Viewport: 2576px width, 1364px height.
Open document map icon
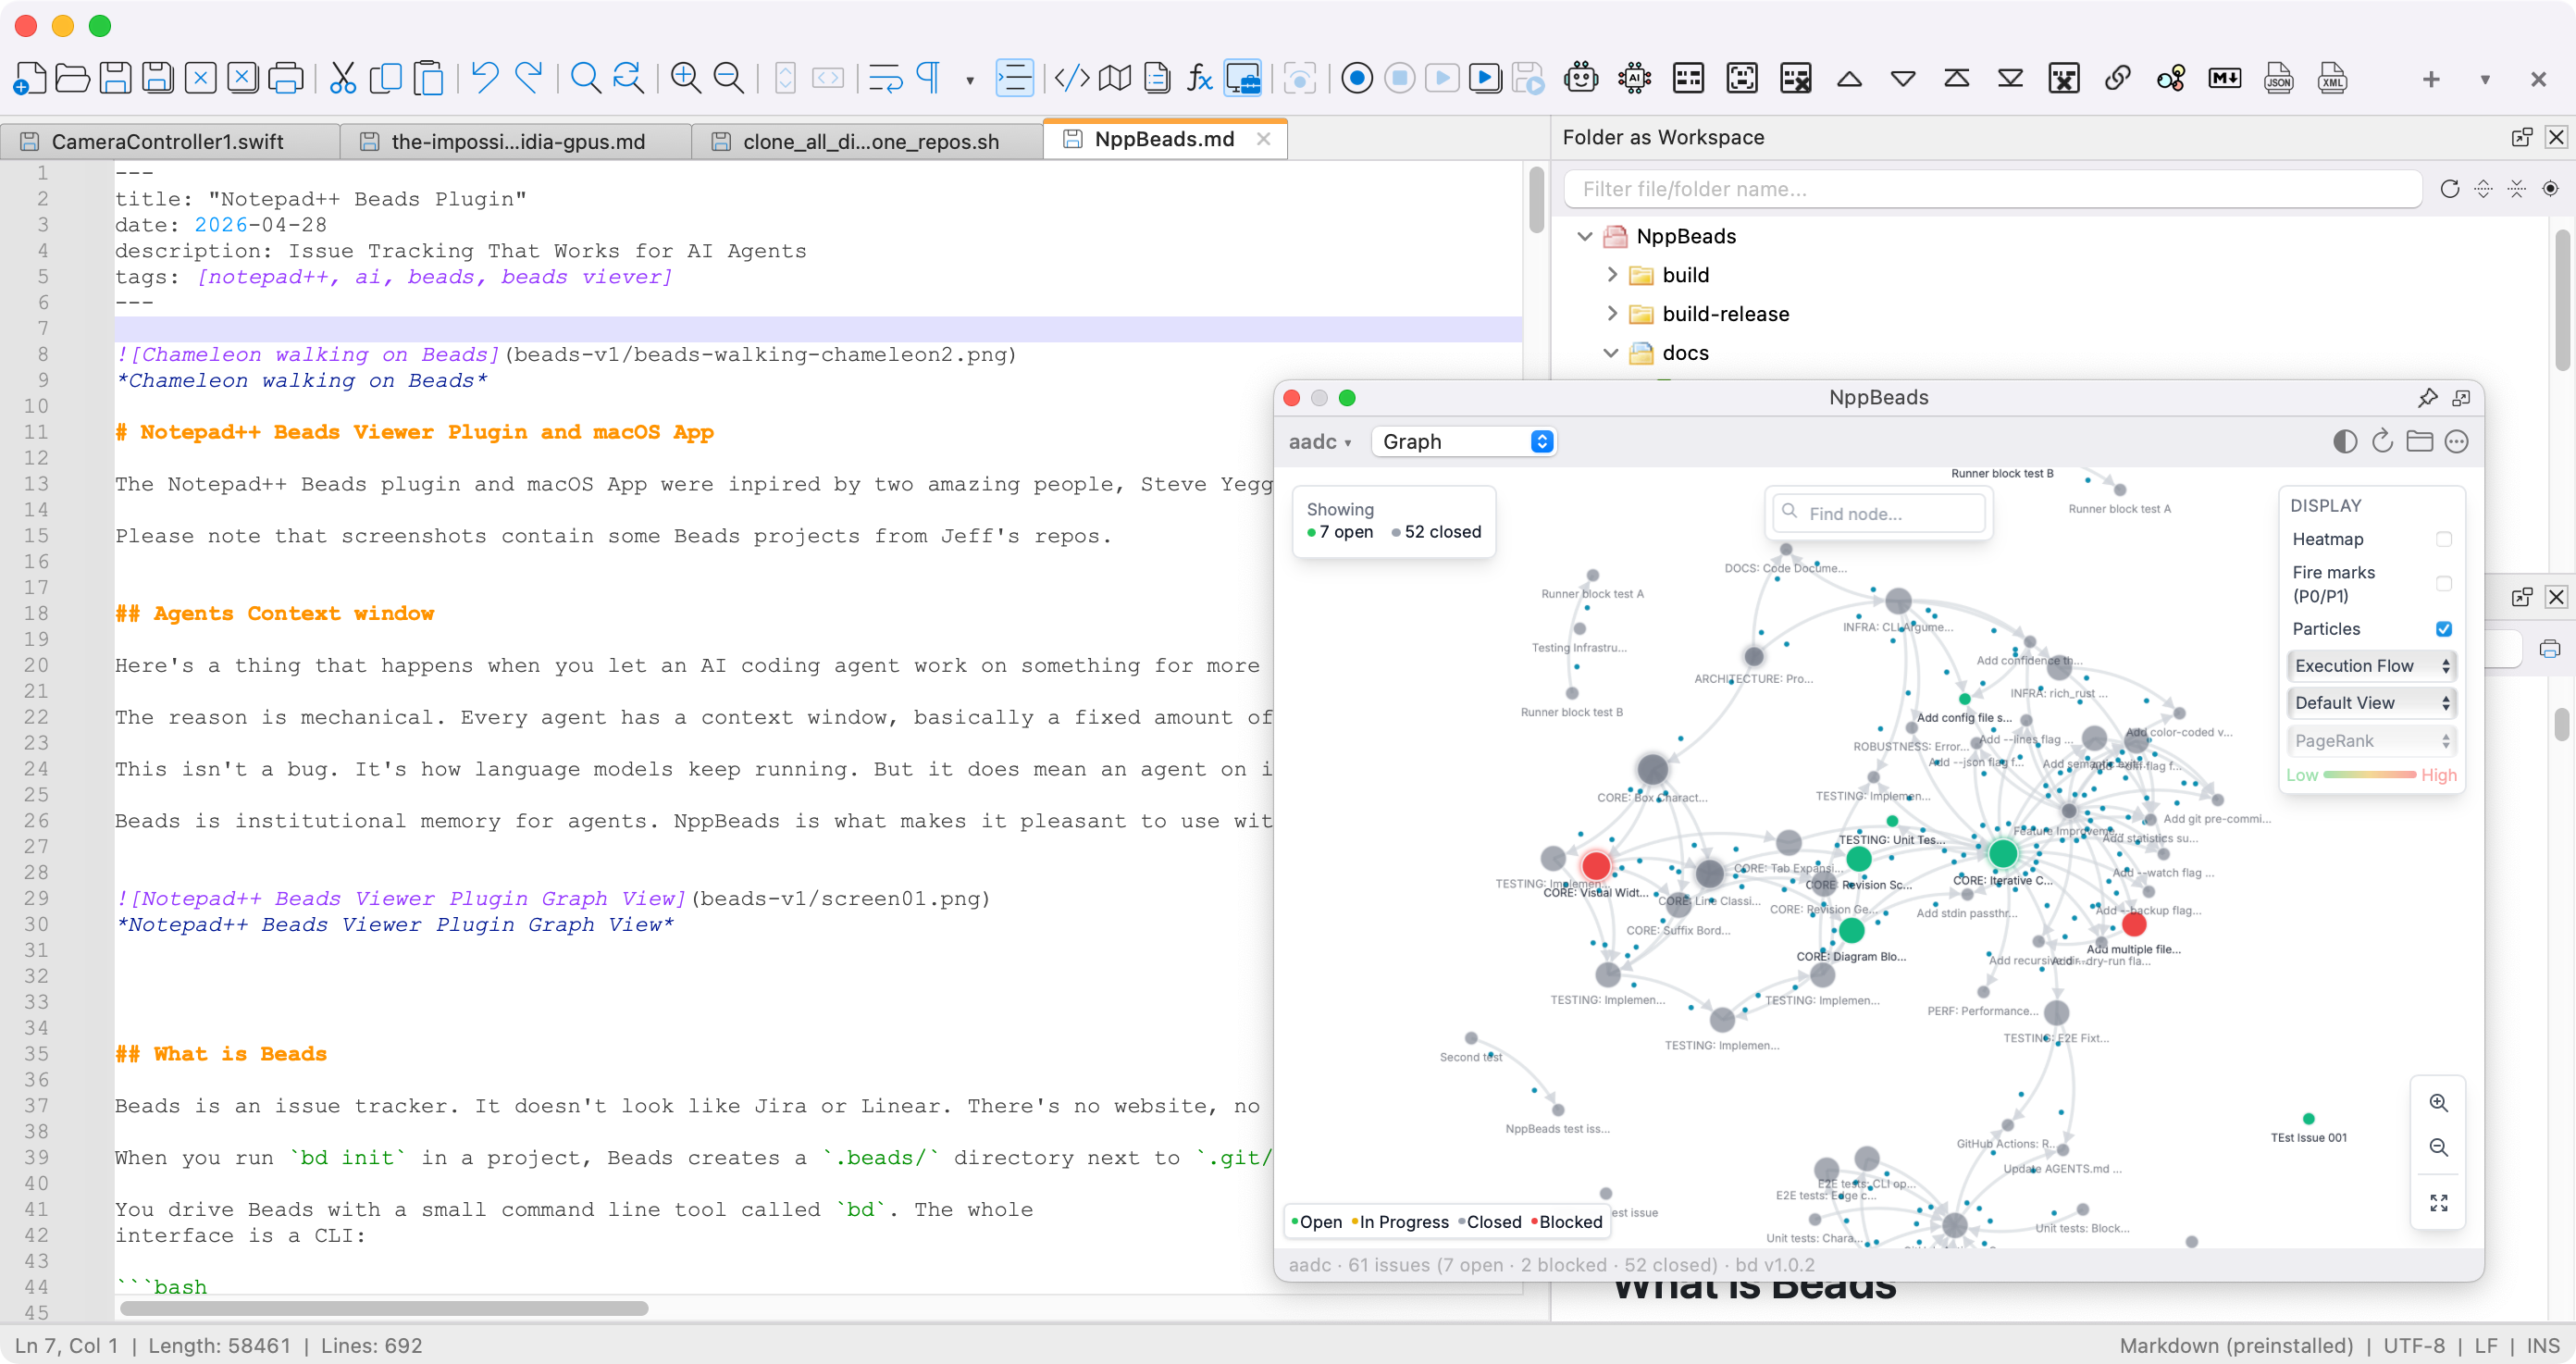tap(1114, 78)
